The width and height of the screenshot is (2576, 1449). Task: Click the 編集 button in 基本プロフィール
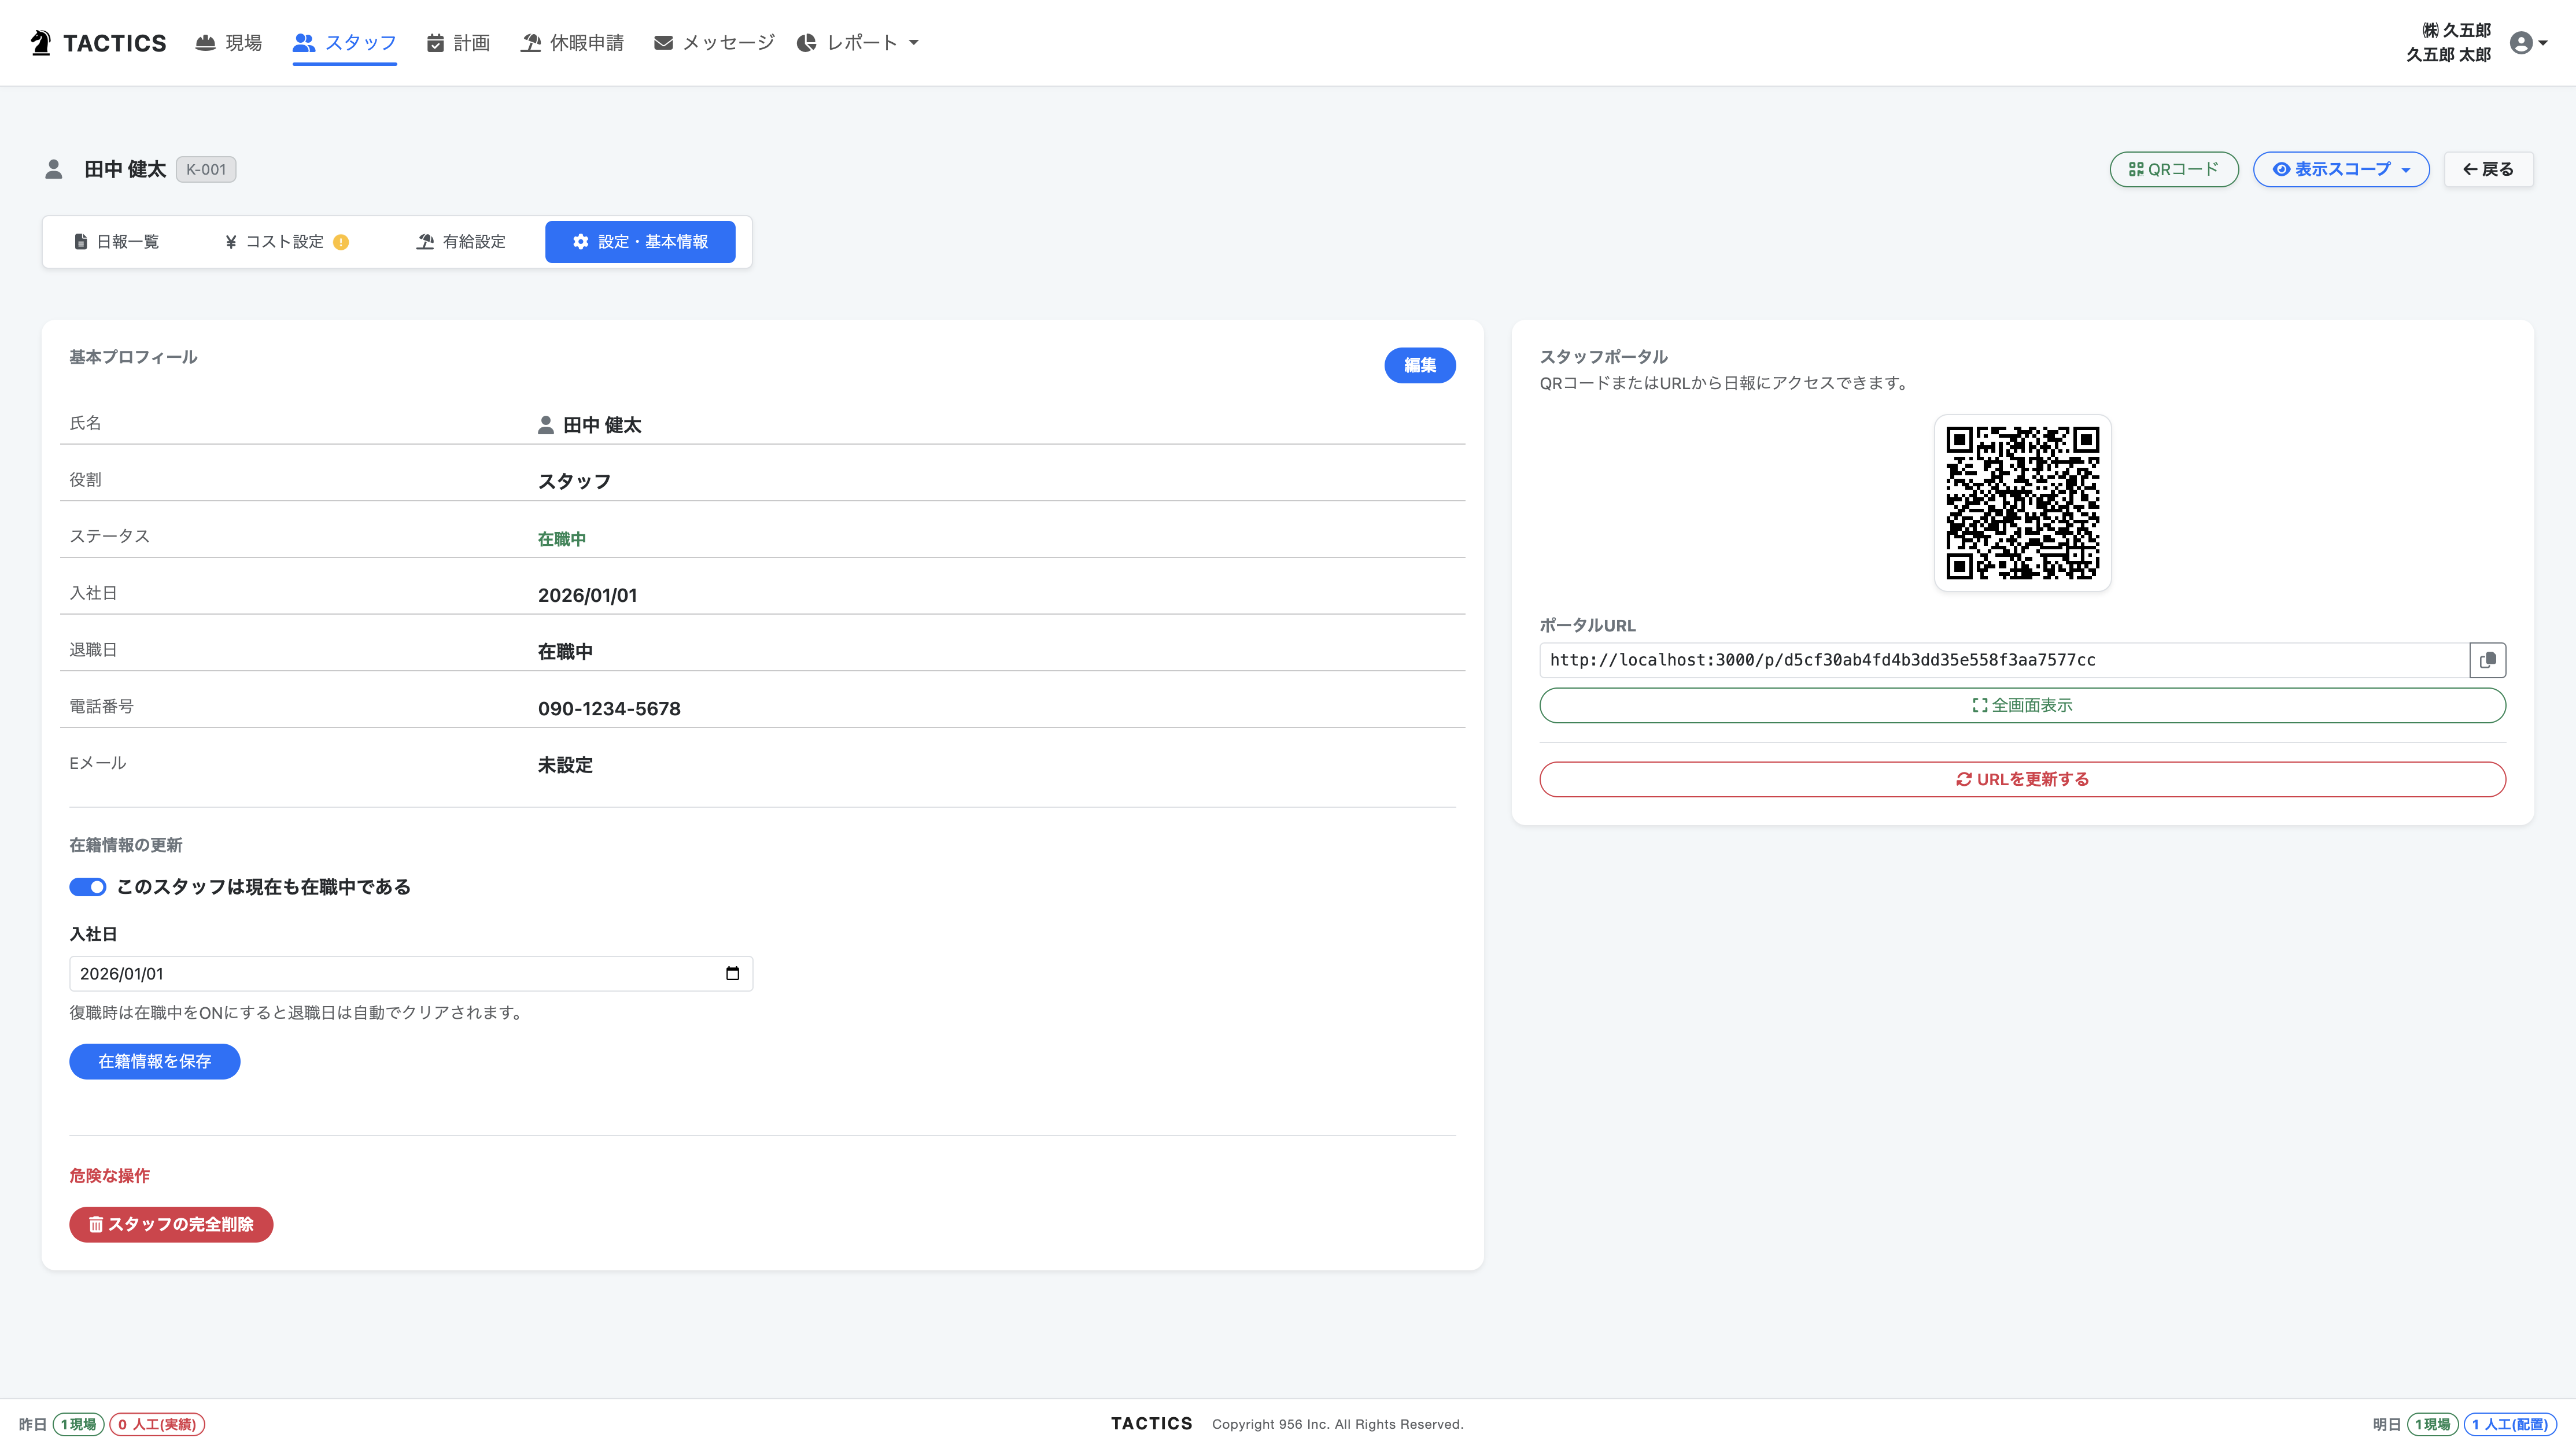point(1419,365)
